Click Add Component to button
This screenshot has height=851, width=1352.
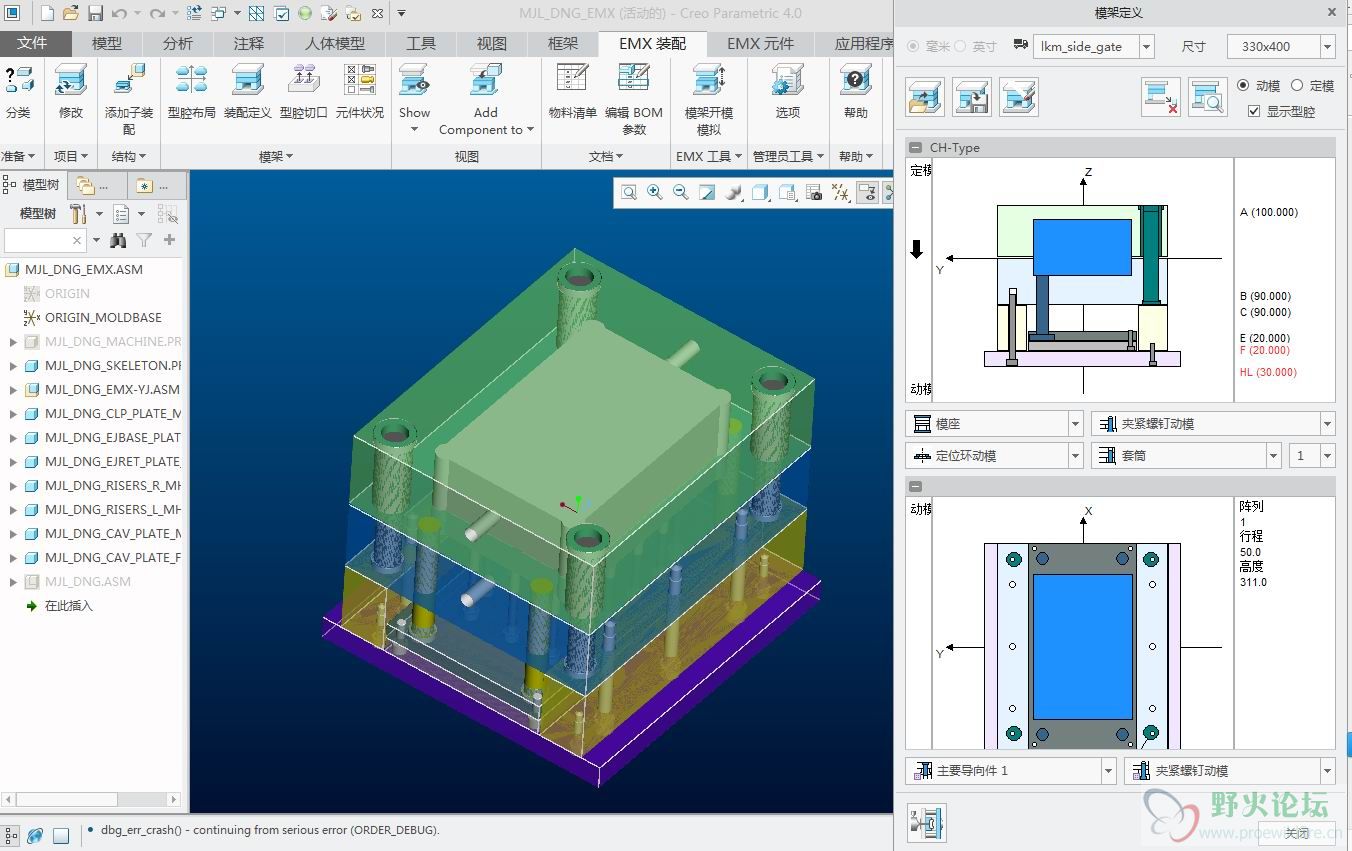[486, 100]
